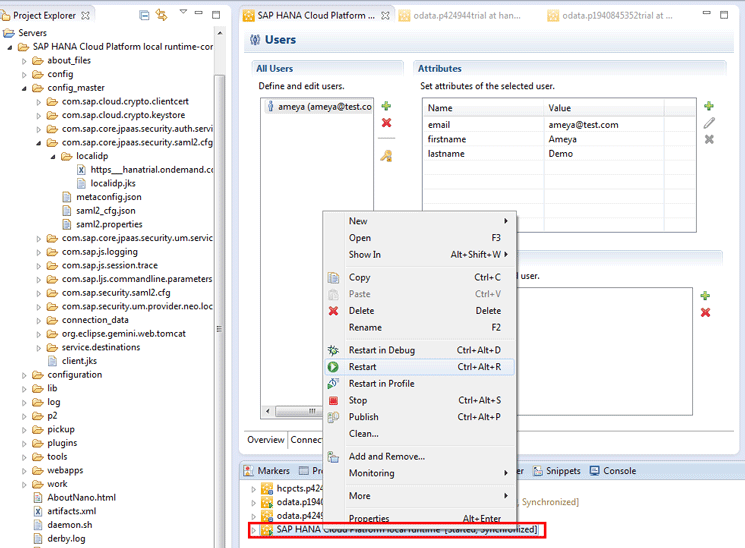
Task: Click the grey X to remove an attribute
Action: click(x=709, y=139)
